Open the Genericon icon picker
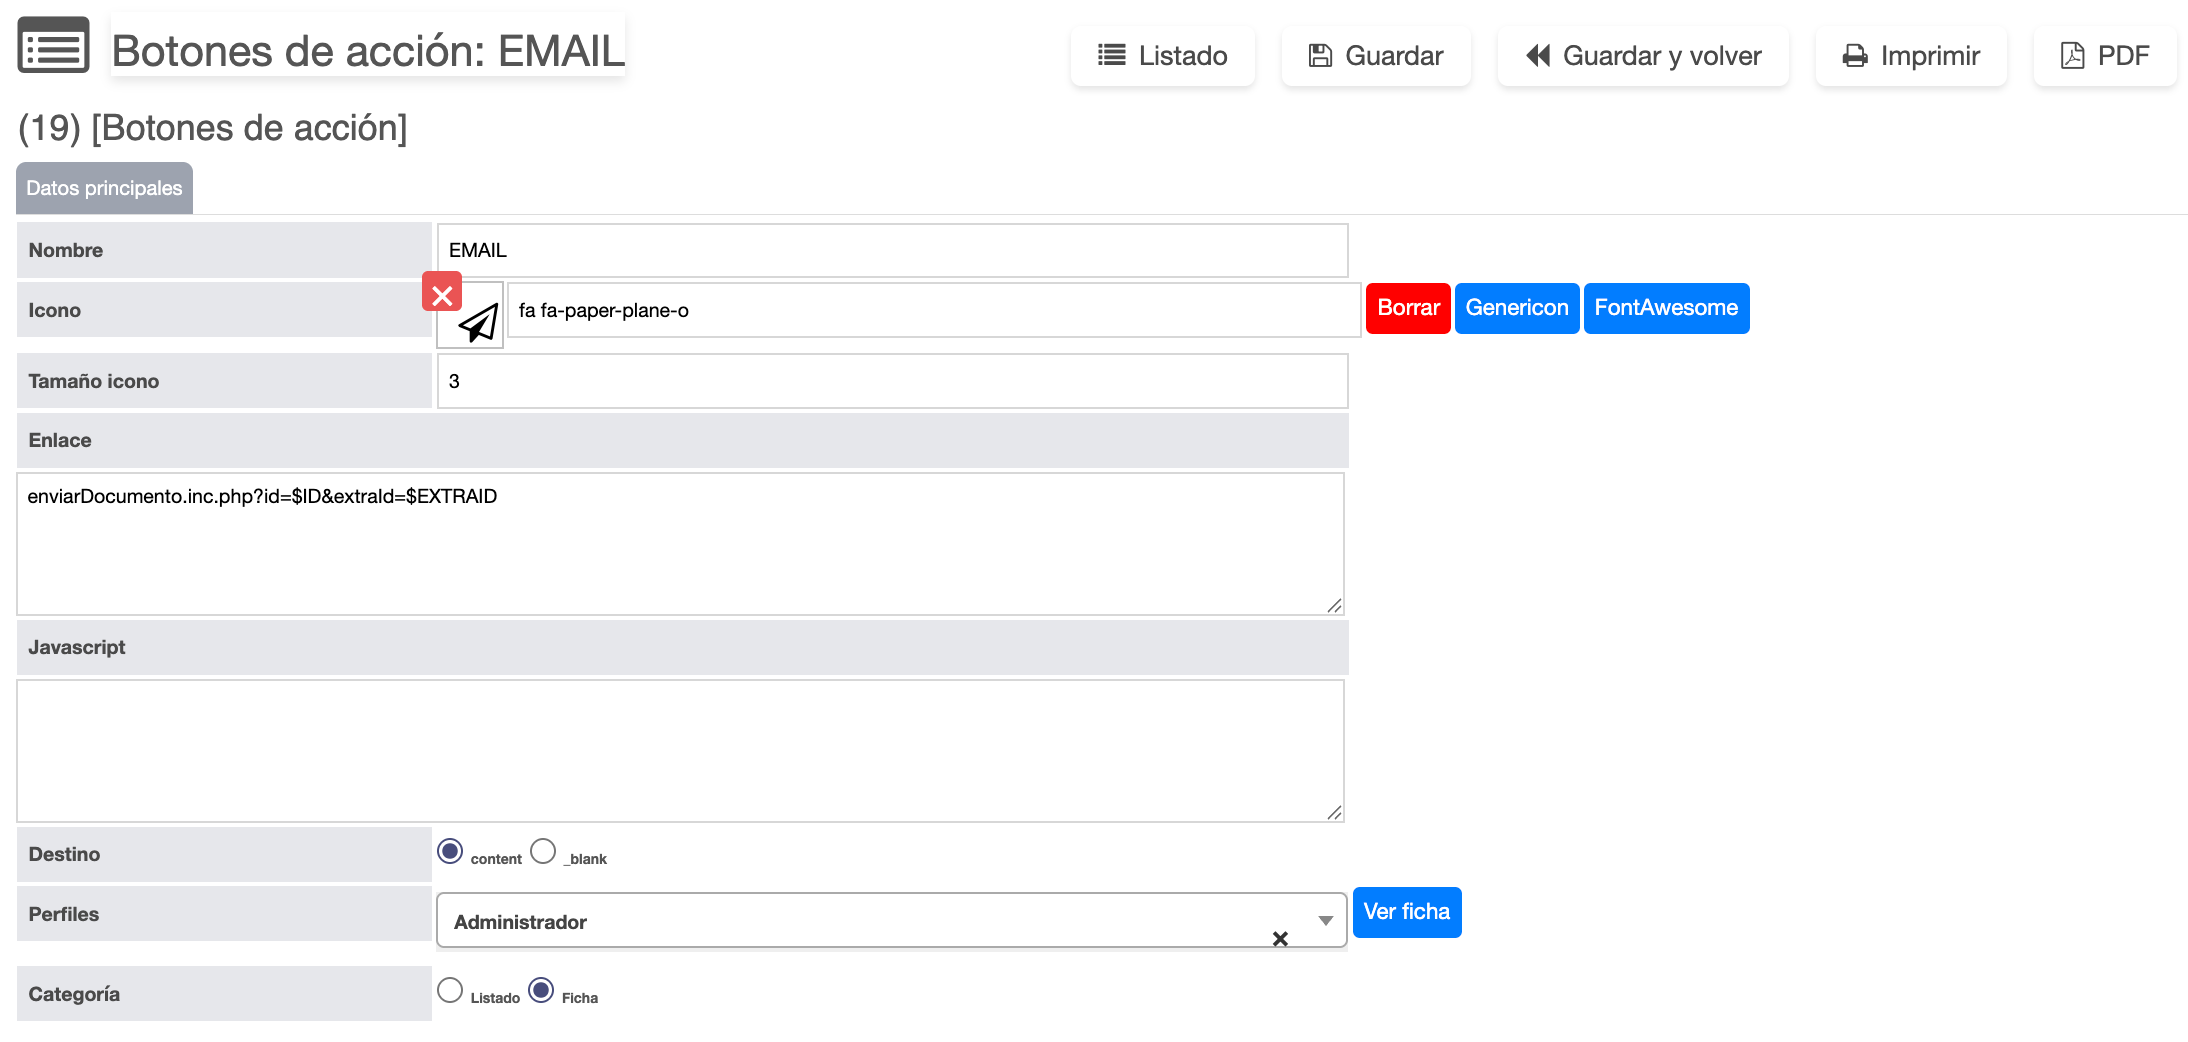2188x1042 pixels. click(1516, 308)
